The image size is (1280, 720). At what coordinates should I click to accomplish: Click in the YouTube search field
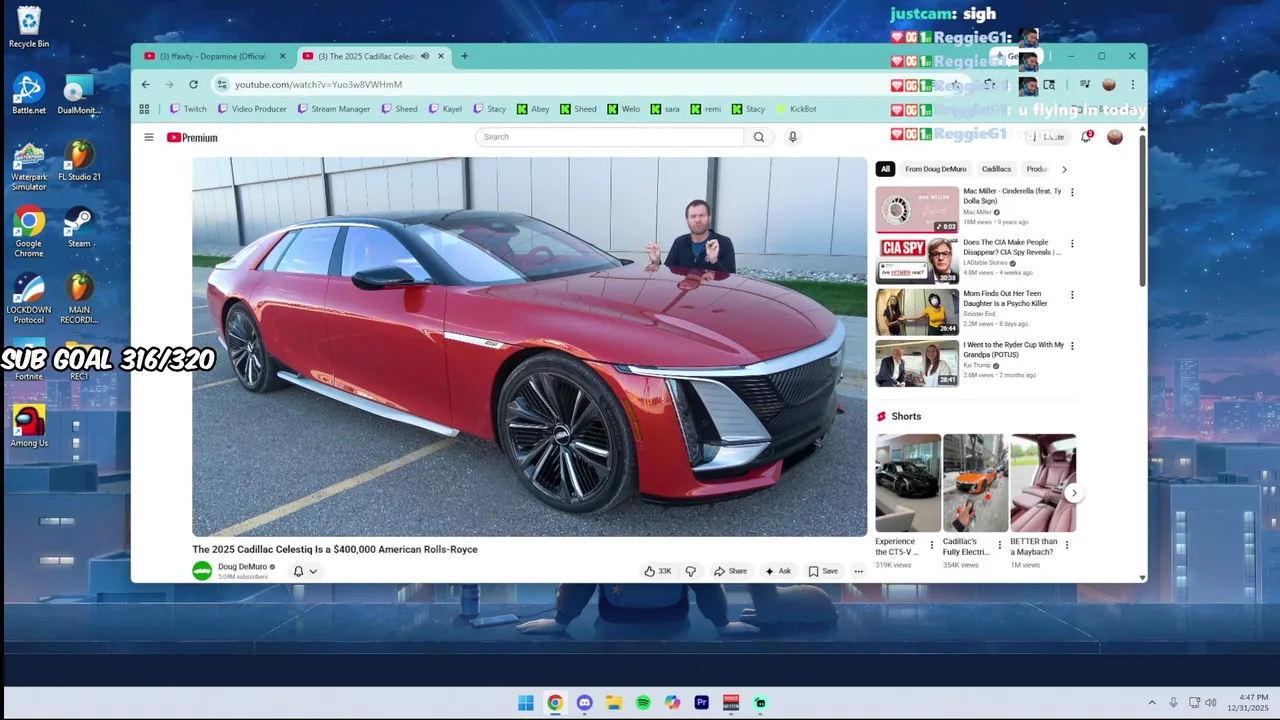pyautogui.click(x=610, y=137)
